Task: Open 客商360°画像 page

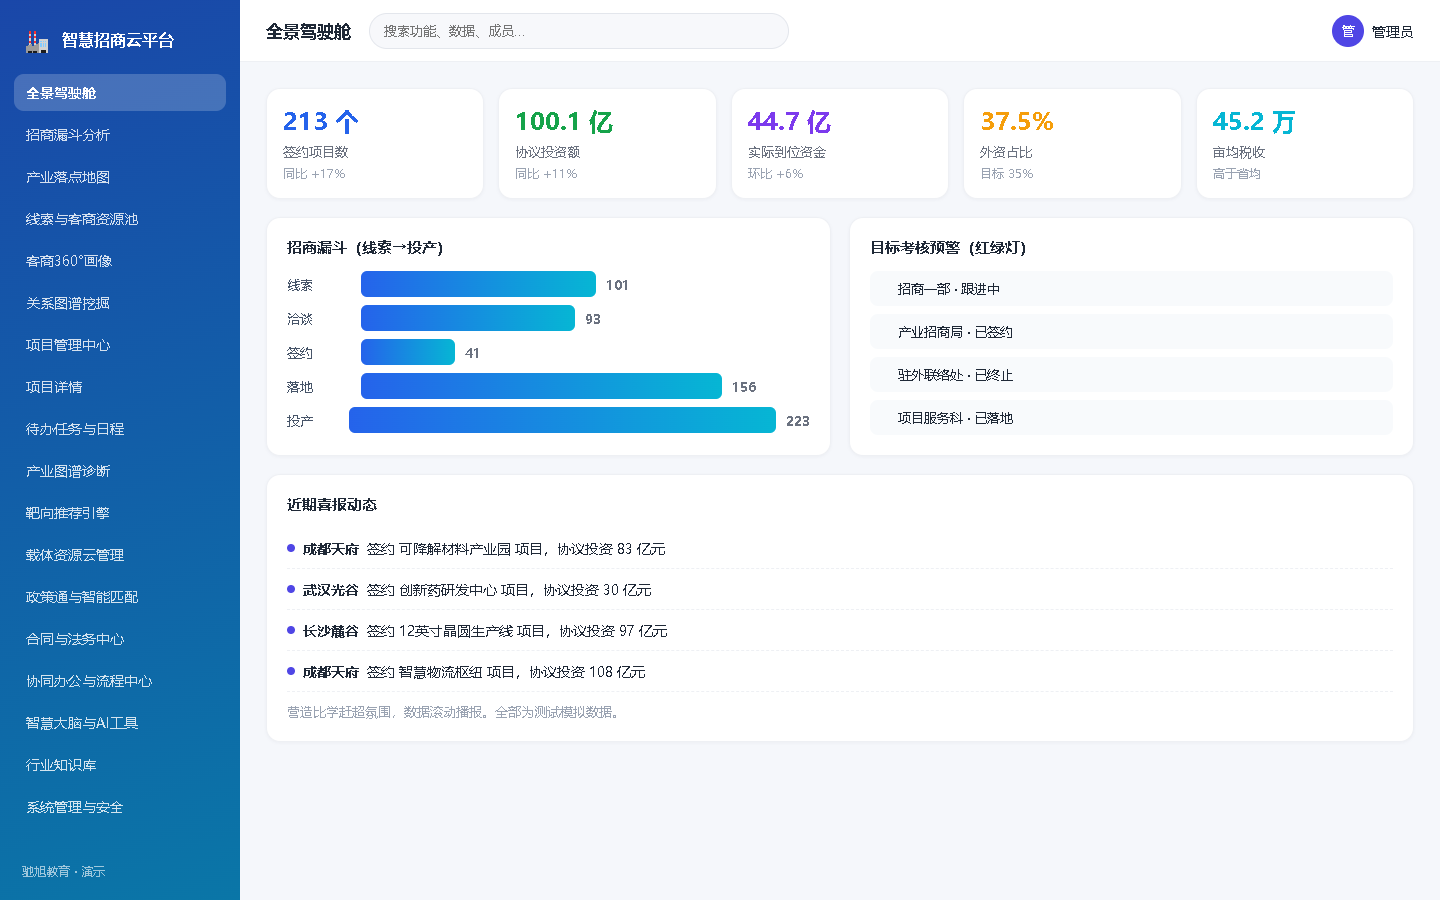Action: (120, 261)
